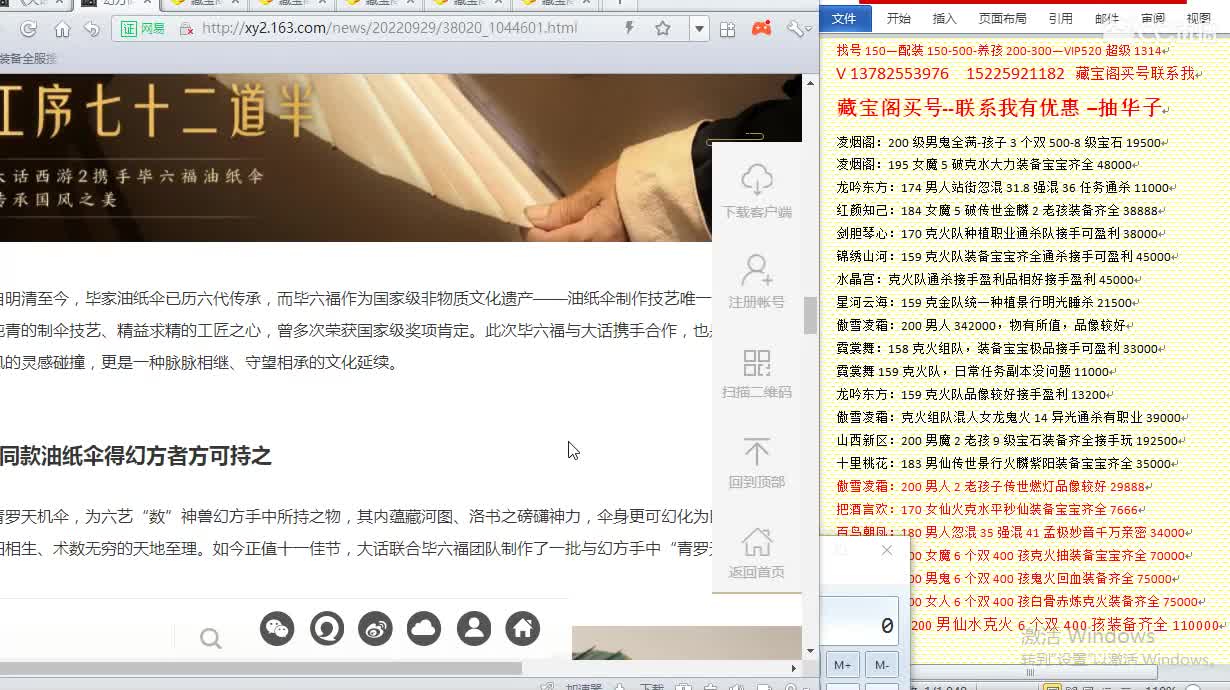Click the M+ calculator memory button

(x=842, y=665)
